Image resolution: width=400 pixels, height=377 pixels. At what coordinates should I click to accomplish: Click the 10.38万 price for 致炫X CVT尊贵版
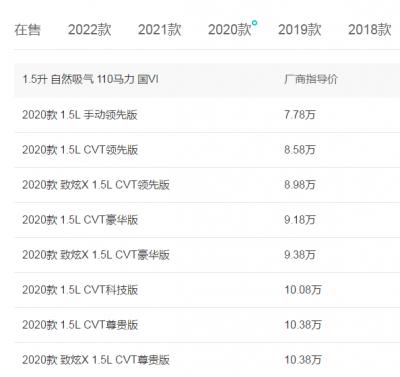303,360
